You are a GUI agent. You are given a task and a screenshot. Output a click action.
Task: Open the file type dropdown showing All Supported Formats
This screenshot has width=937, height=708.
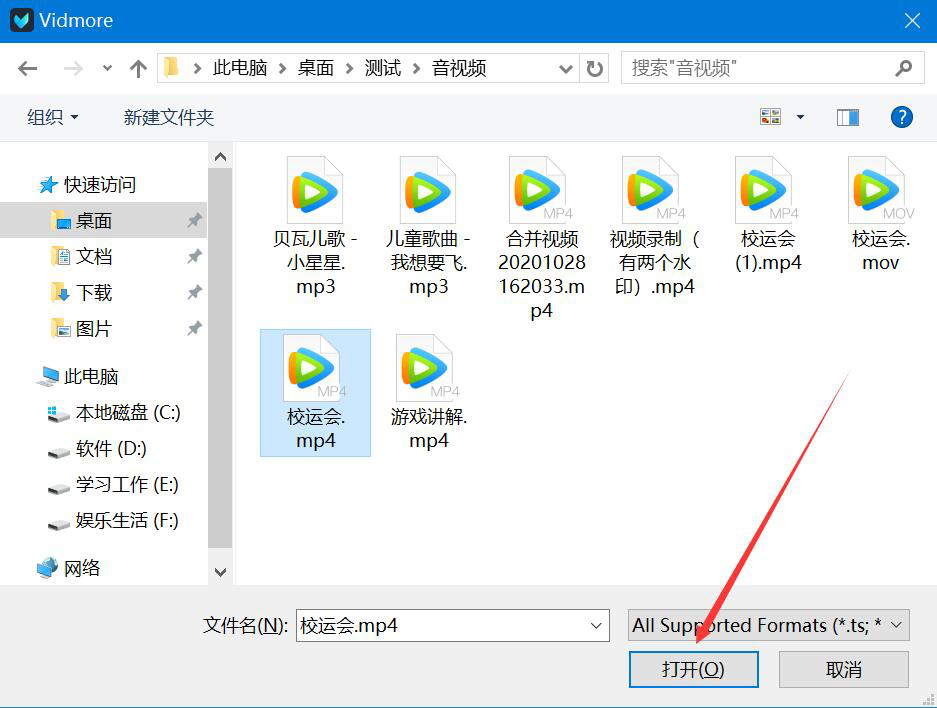[768, 625]
